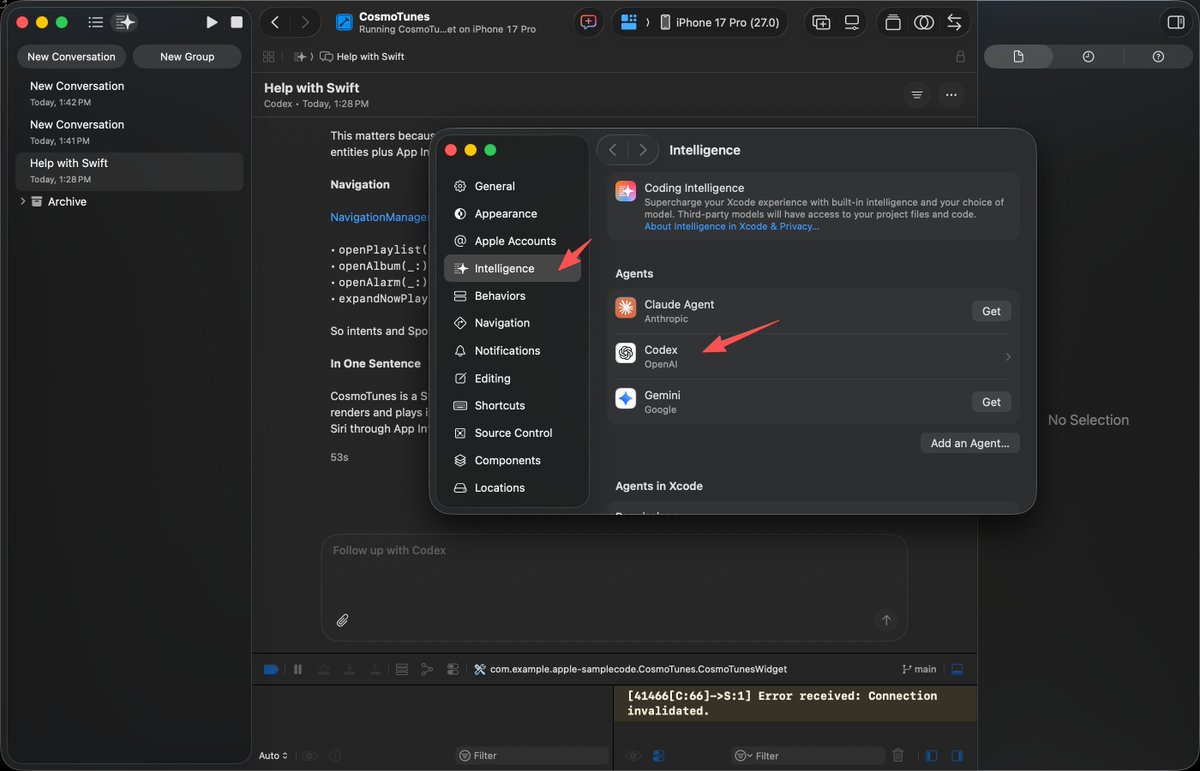Click the overlapping circles toolbar icon
The image size is (1200, 771).
(x=924, y=22)
